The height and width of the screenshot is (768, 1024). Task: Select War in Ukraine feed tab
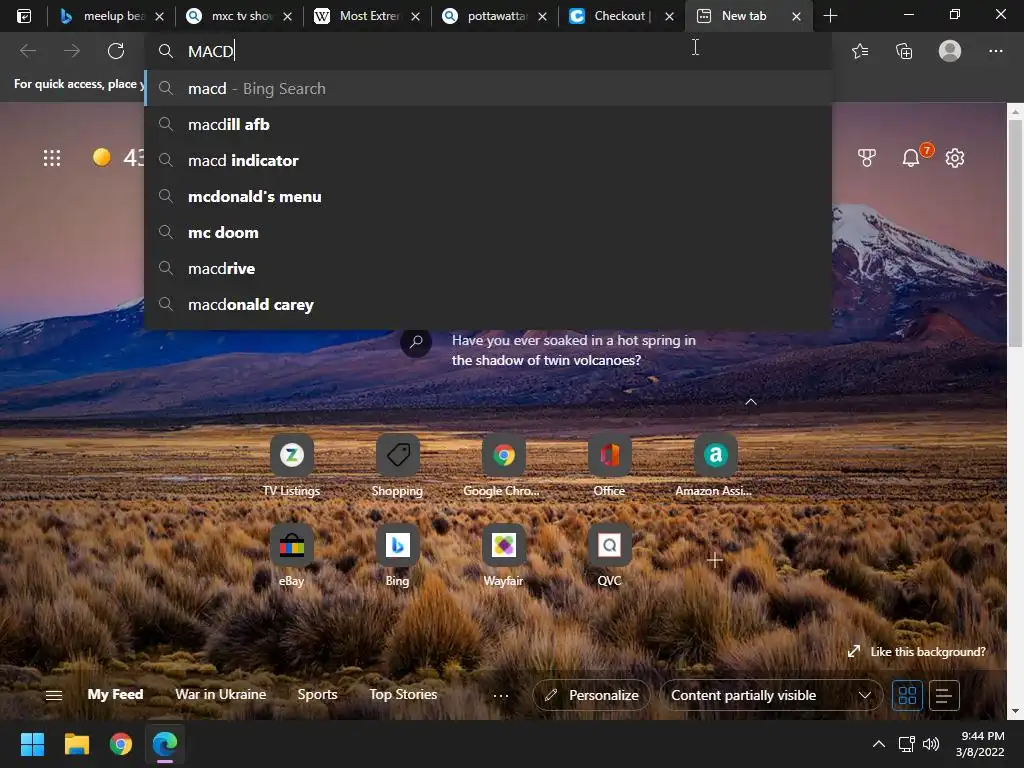221,694
